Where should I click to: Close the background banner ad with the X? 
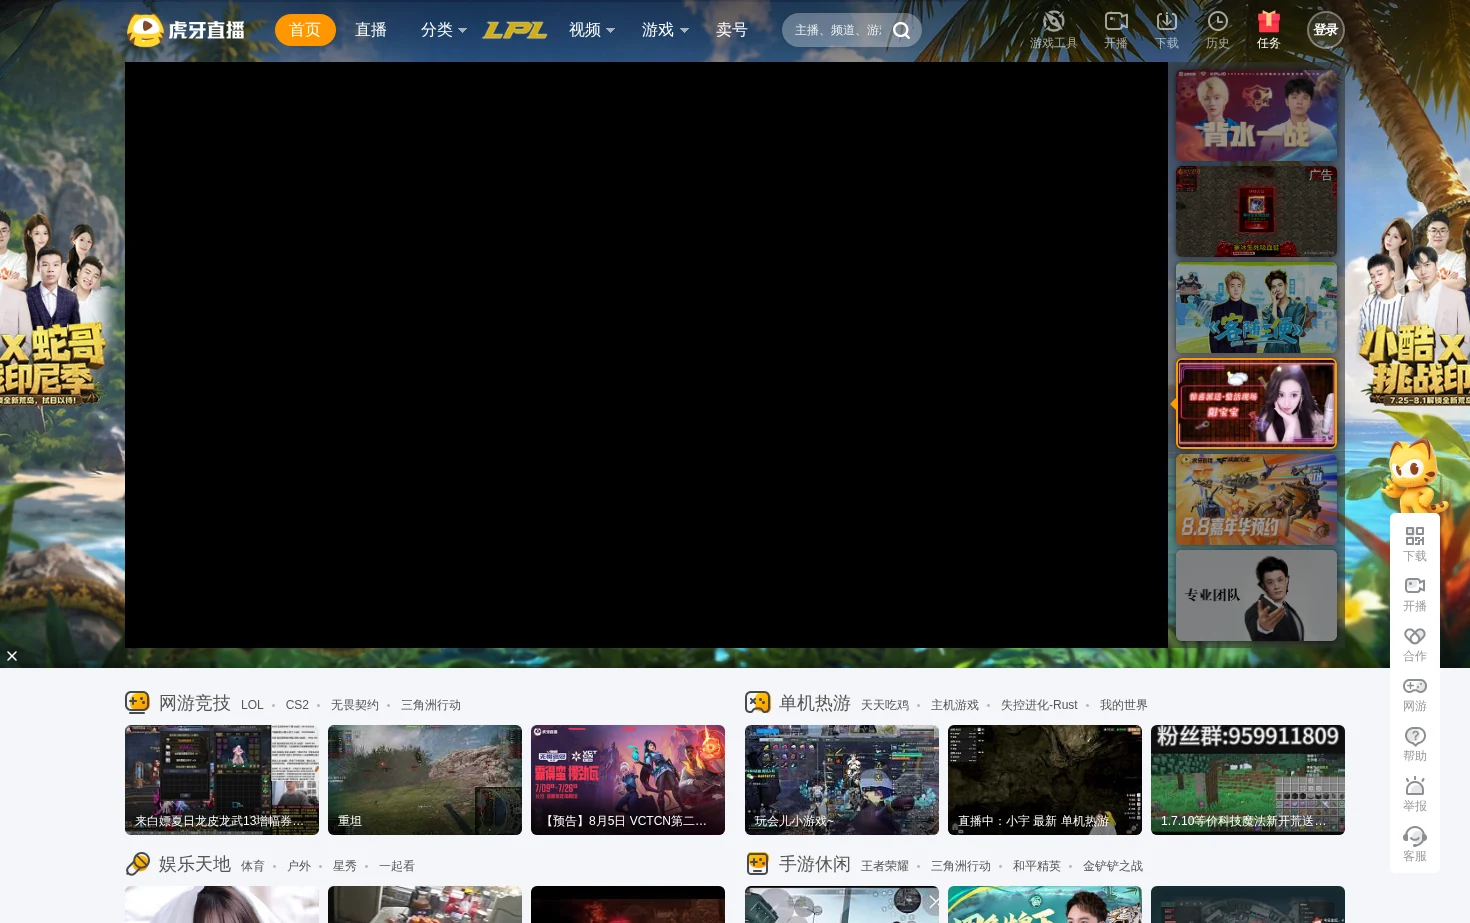[x=12, y=656]
